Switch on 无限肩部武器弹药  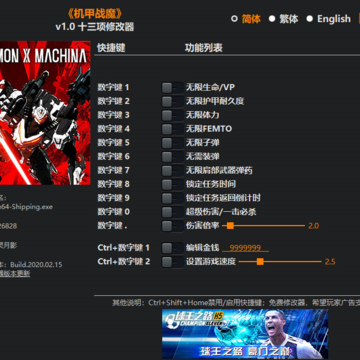tap(172, 171)
